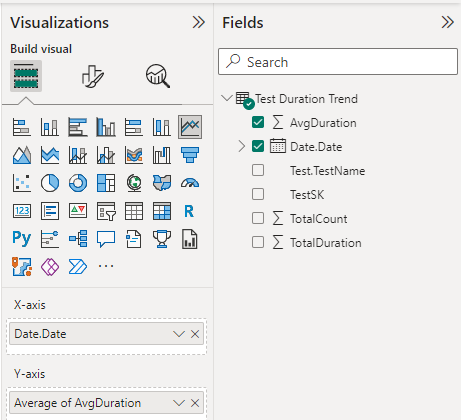Select the trophy Metrics visual

coord(162,239)
